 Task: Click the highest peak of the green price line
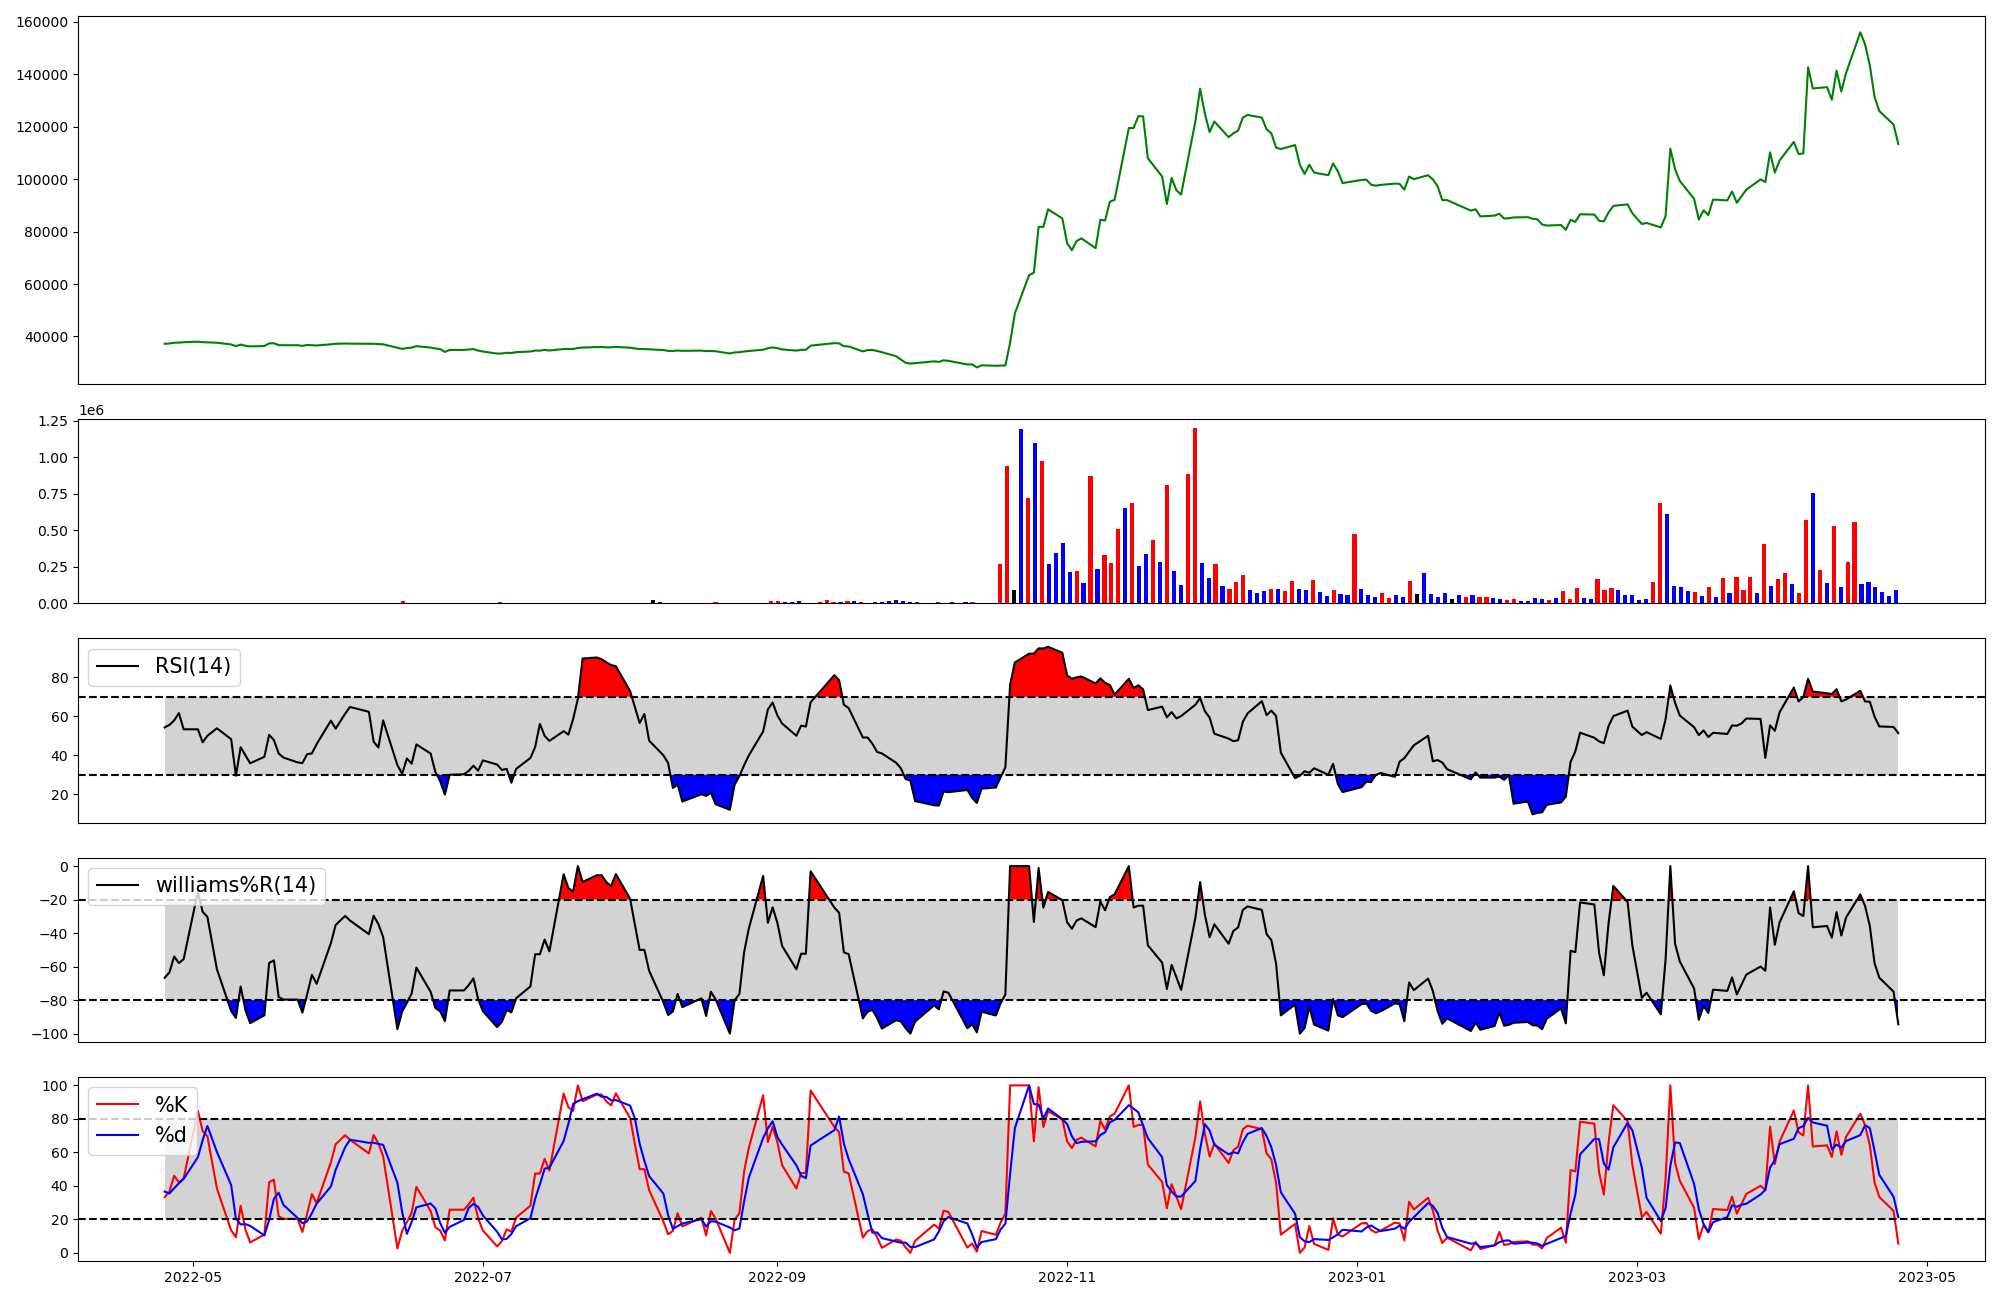(x=1860, y=33)
